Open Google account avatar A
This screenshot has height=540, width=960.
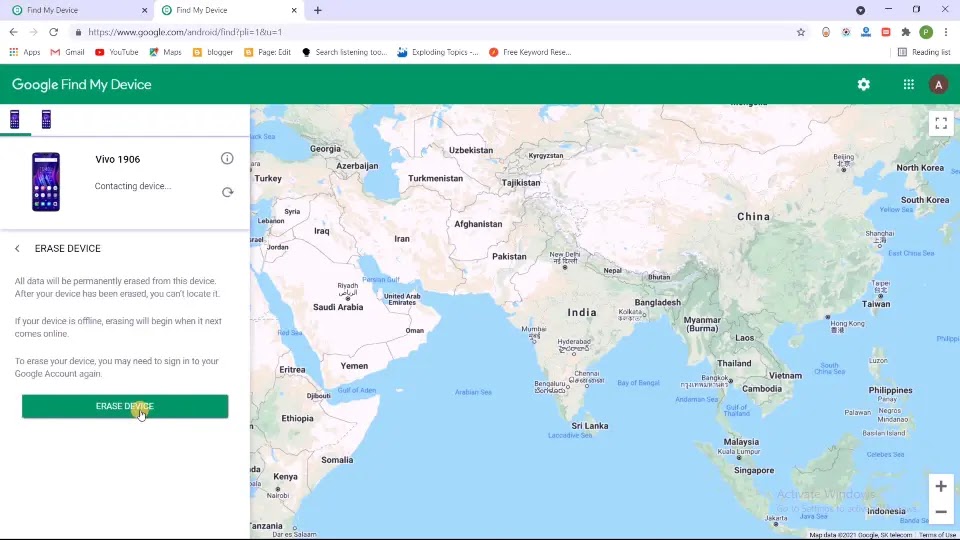pyautogui.click(x=938, y=84)
